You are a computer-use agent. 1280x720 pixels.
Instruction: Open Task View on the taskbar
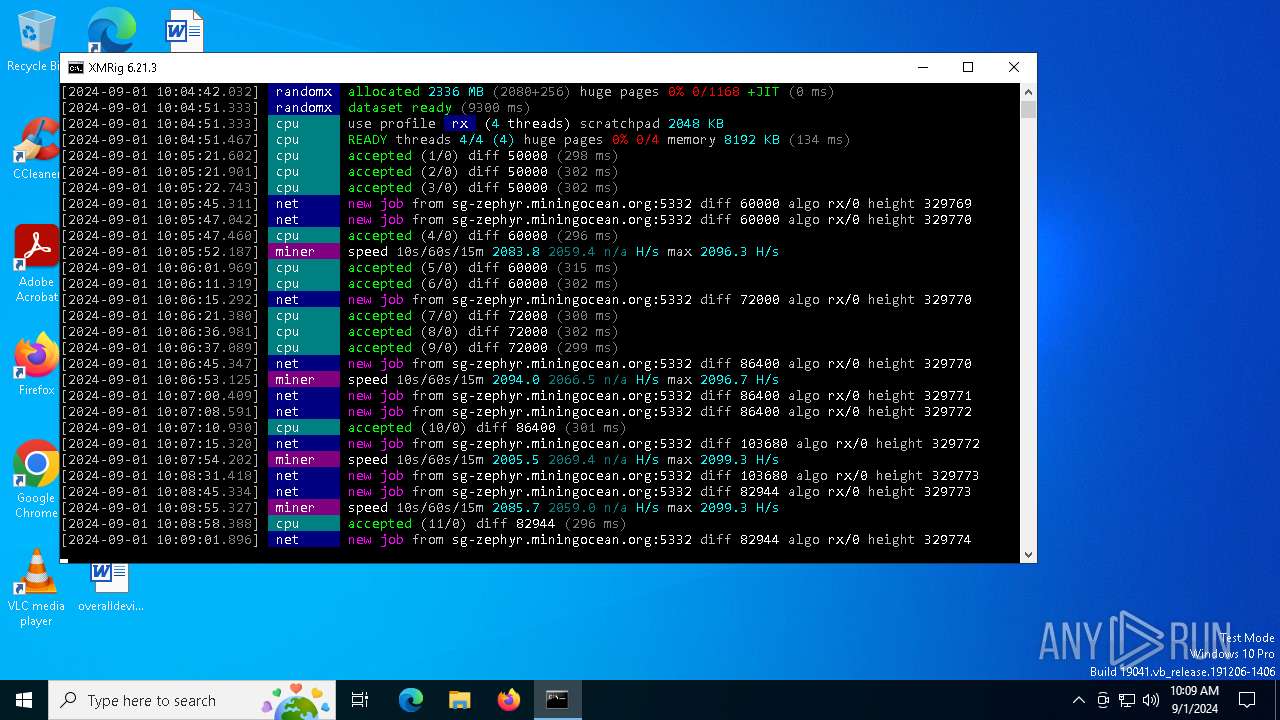click(x=360, y=700)
